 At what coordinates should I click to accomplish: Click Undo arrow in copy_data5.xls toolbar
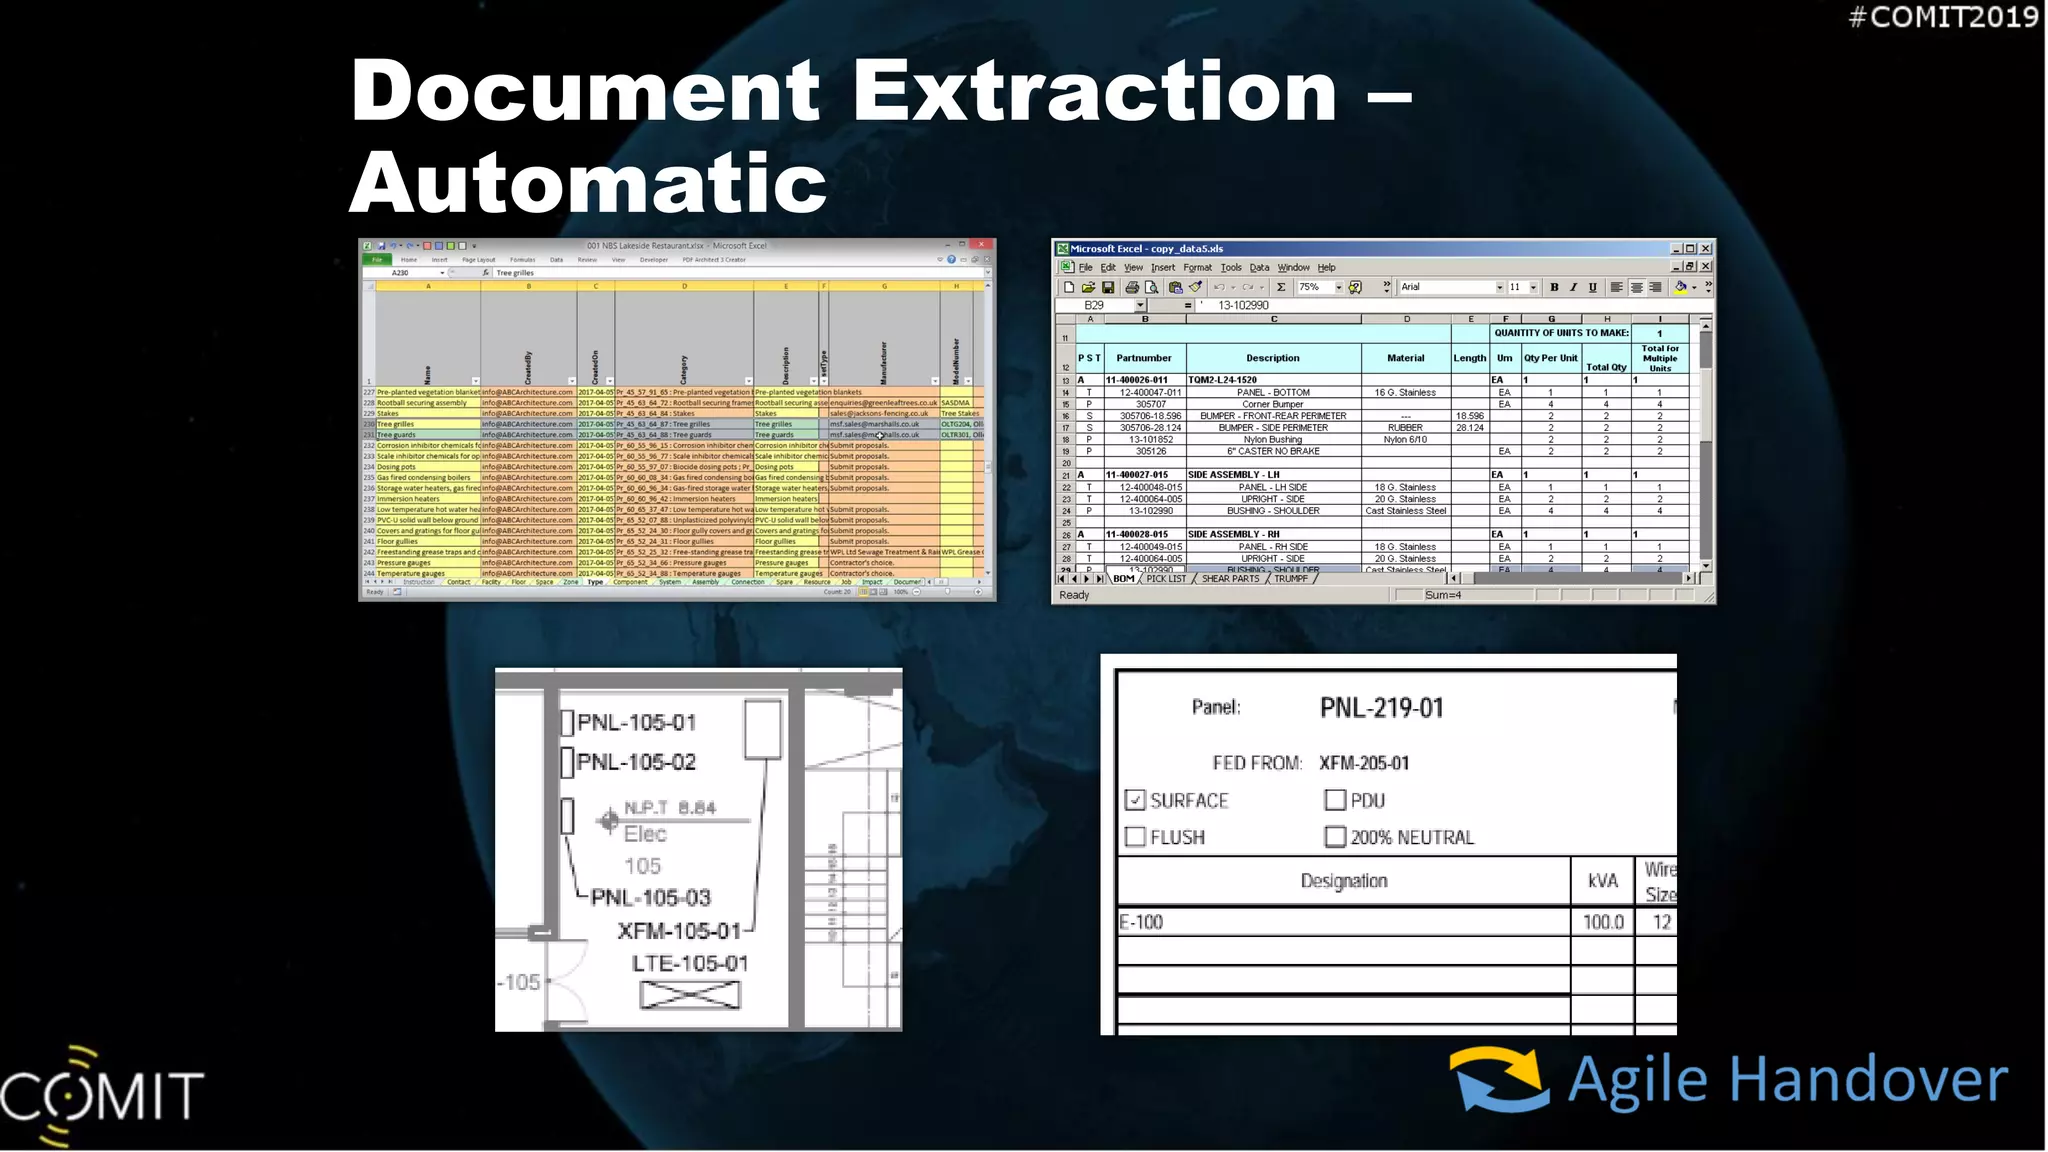coord(1219,287)
